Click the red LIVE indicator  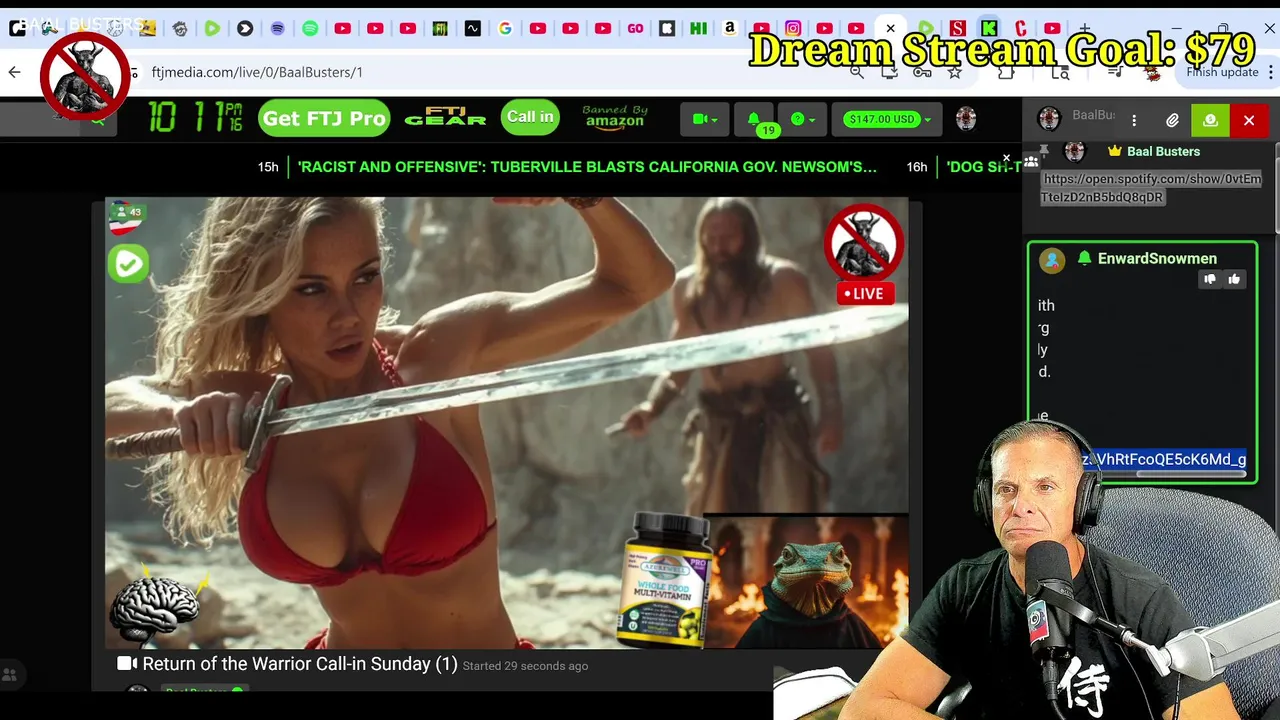tap(865, 293)
